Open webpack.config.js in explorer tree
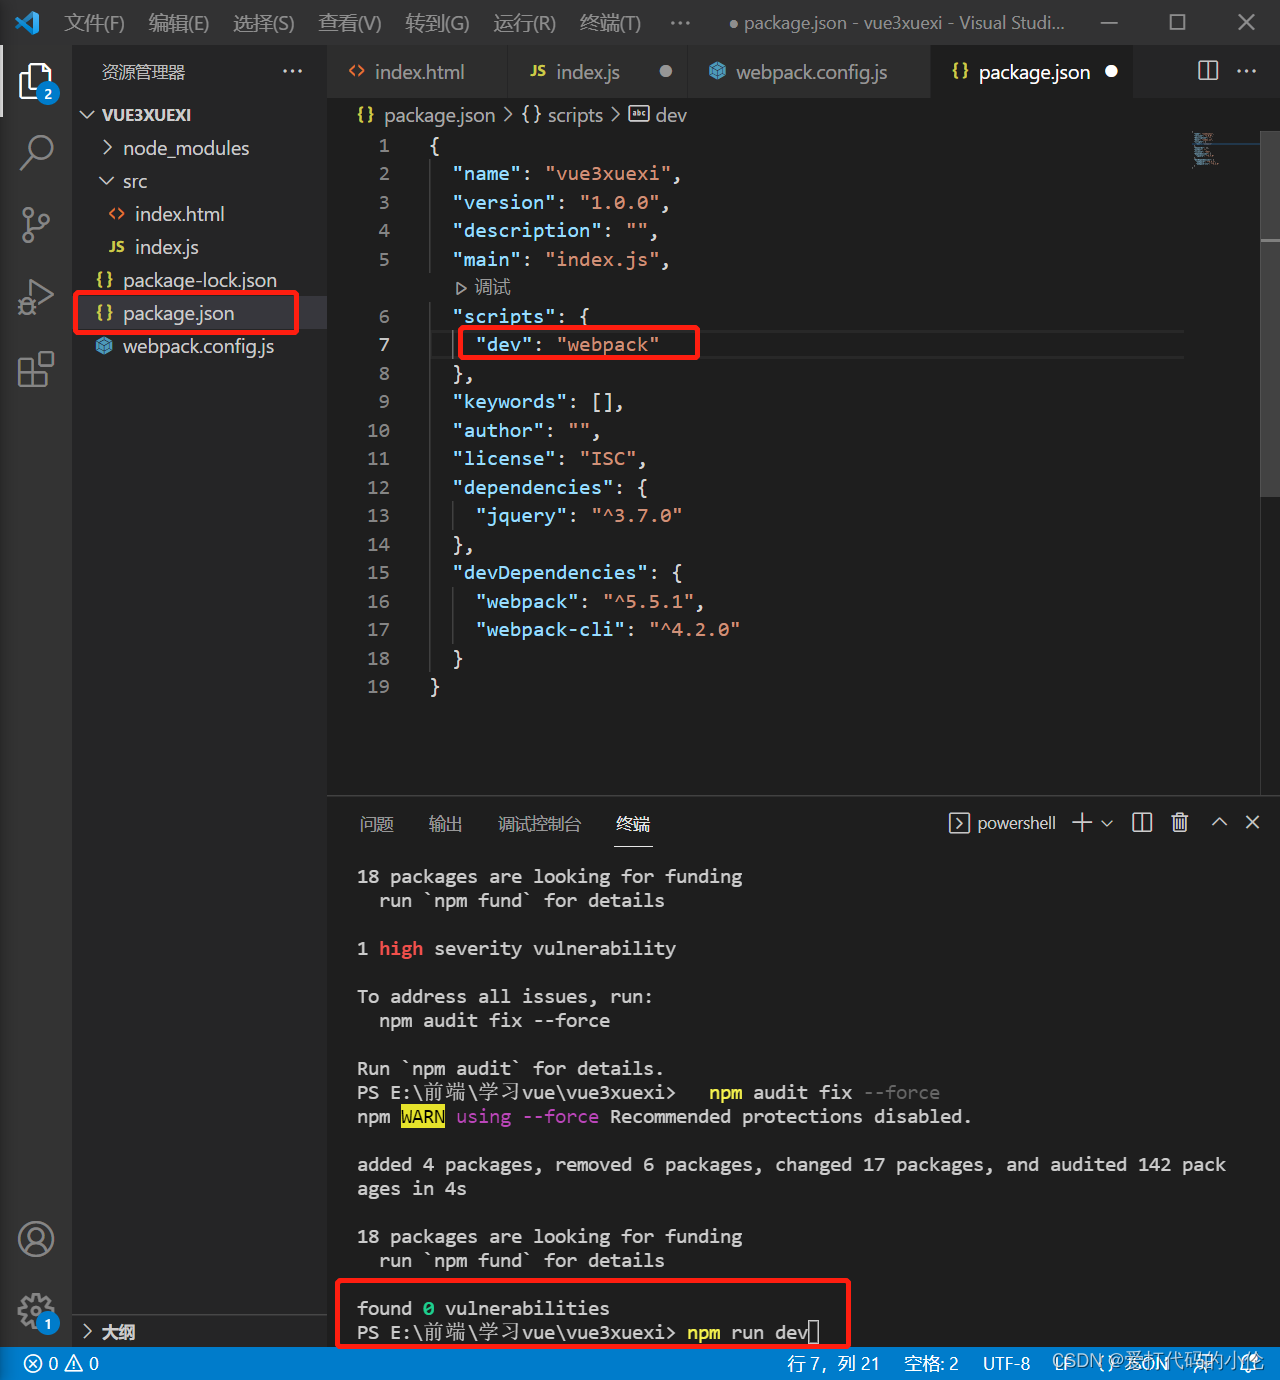Viewport: 1280px width, 1380px height. [199, 346]
